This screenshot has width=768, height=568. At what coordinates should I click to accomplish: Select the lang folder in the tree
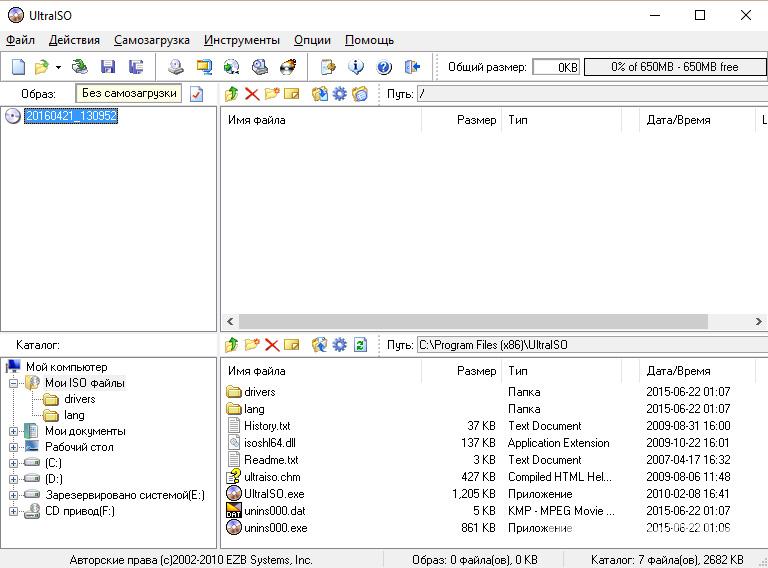[74, 415]
